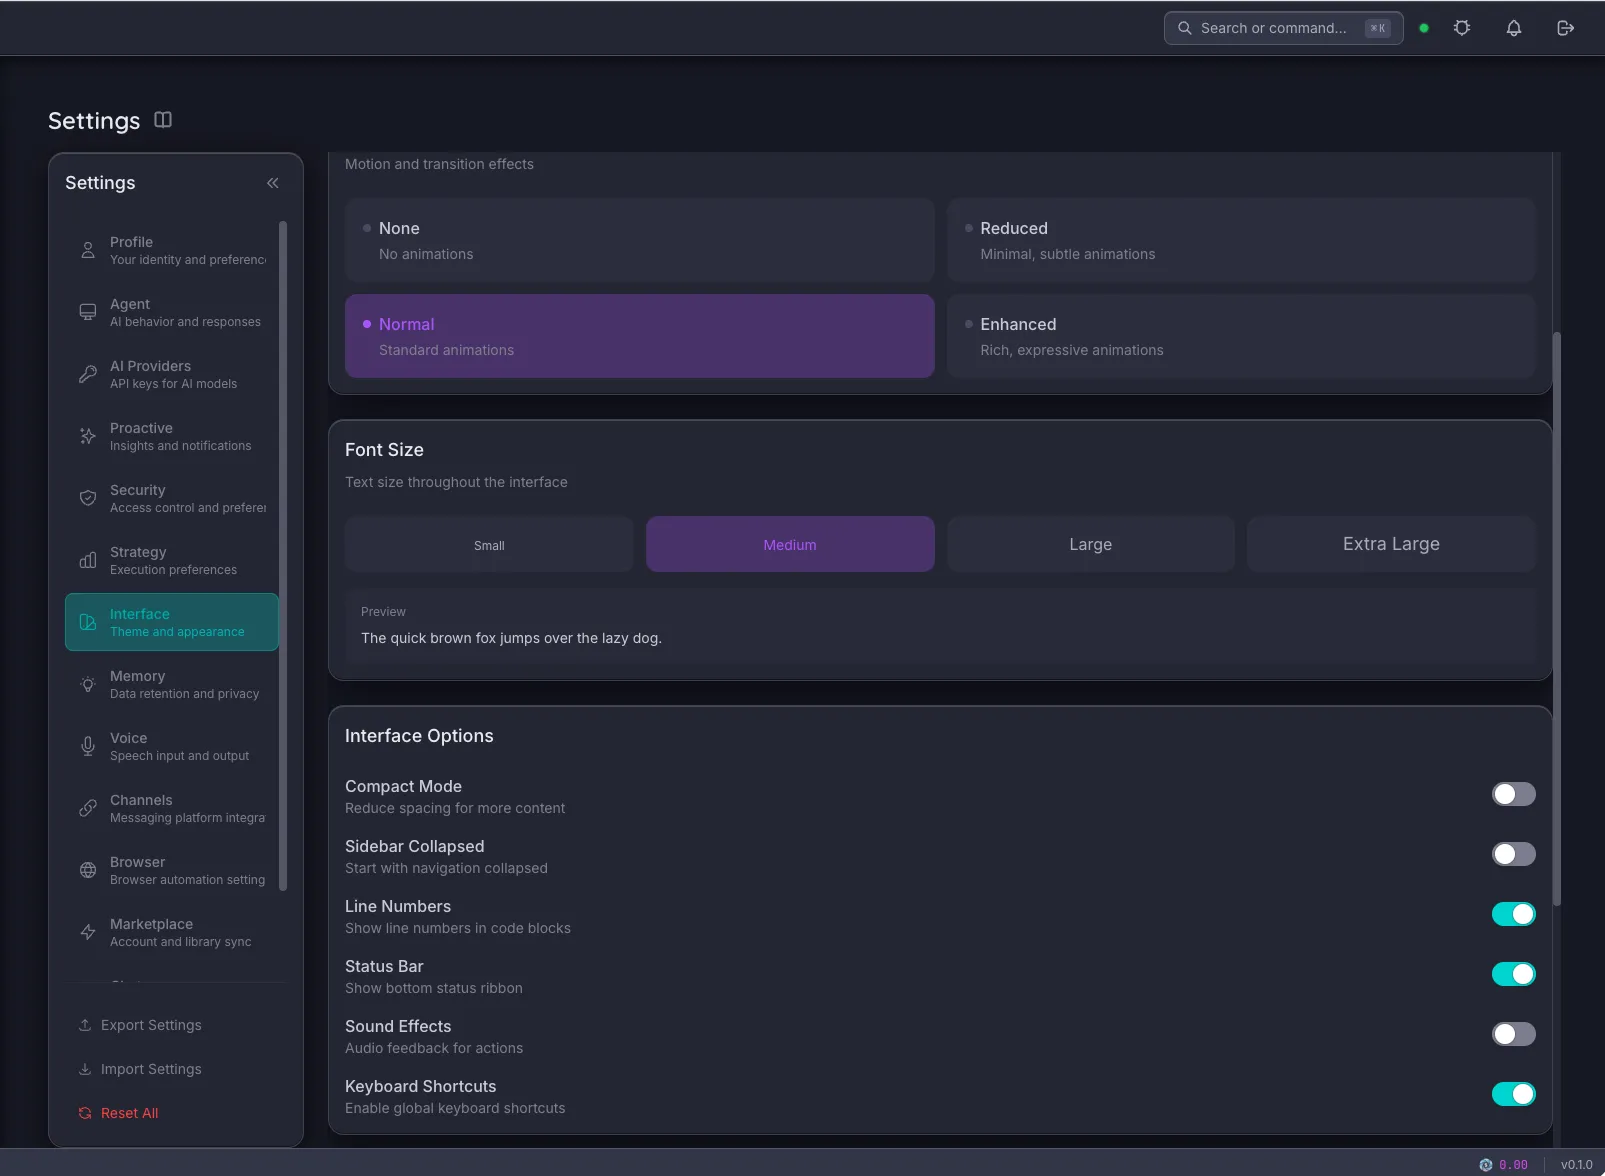Click the main content scrollbar
This screenshot has width=1605, height=1176.
(x=1556, y=618)
